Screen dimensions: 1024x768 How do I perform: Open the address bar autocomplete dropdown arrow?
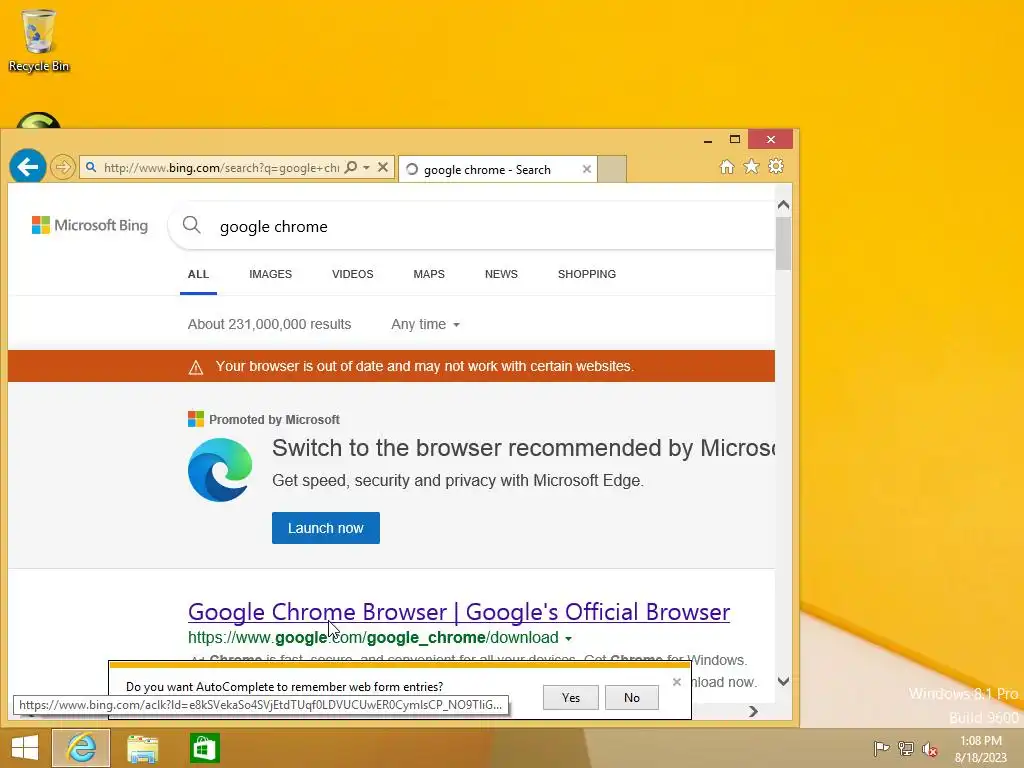(x=366, y=168)
